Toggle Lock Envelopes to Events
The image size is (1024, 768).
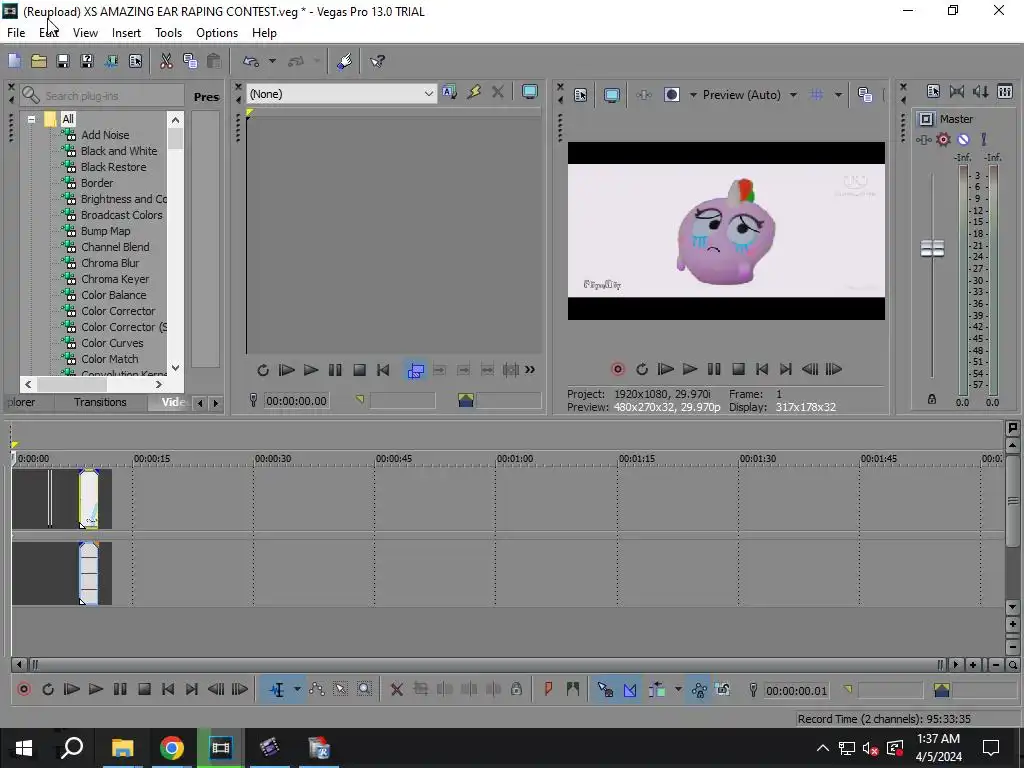point(699,689)
